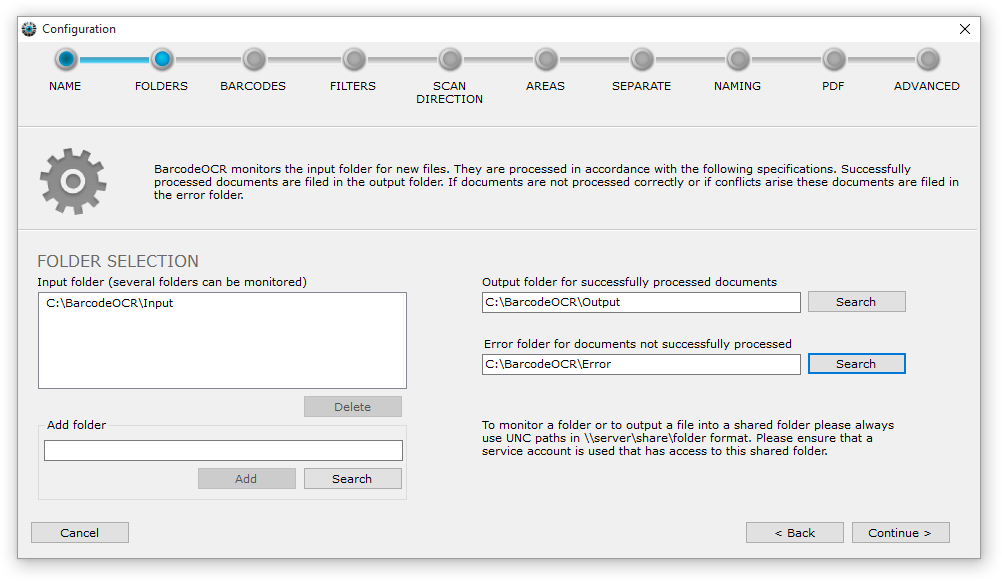Browse for output folder with Search
The height and width of the screenshot is (581, 1002).
[x=856, y=302]
